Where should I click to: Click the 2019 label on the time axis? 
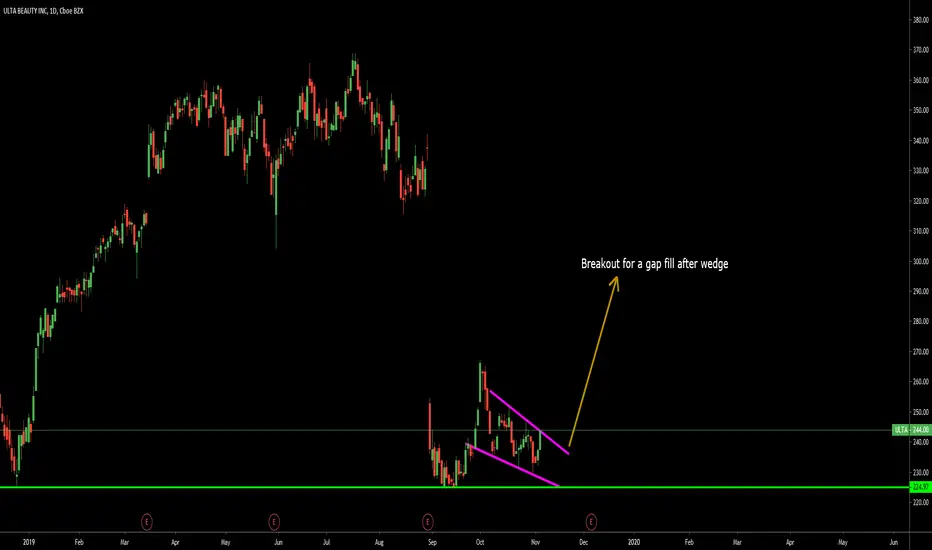29,542
